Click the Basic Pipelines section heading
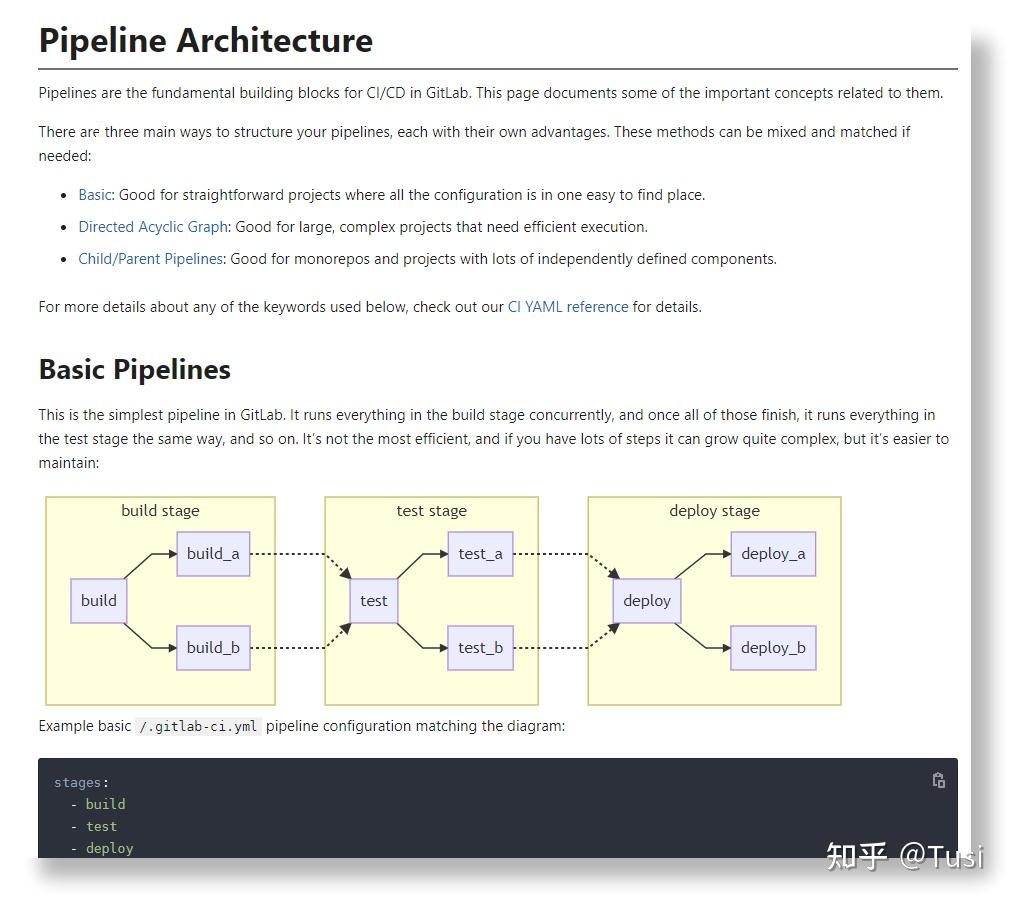 (x=135, y=370)
